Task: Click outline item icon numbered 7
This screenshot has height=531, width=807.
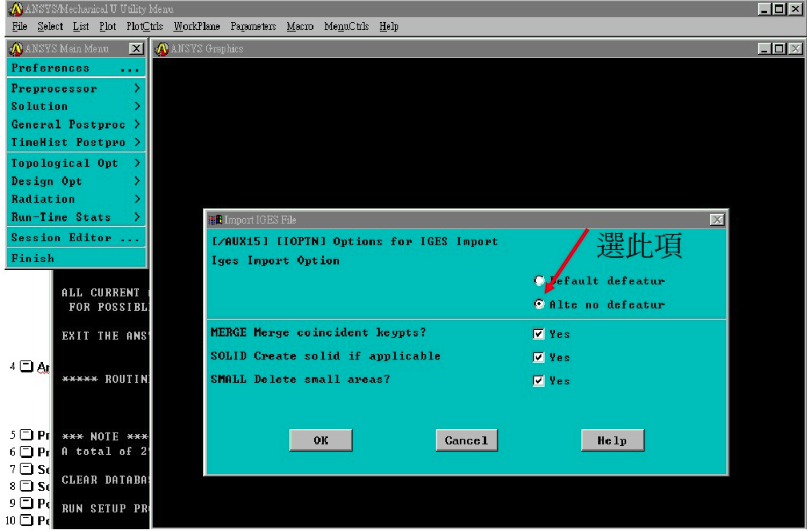Action: 26,469
